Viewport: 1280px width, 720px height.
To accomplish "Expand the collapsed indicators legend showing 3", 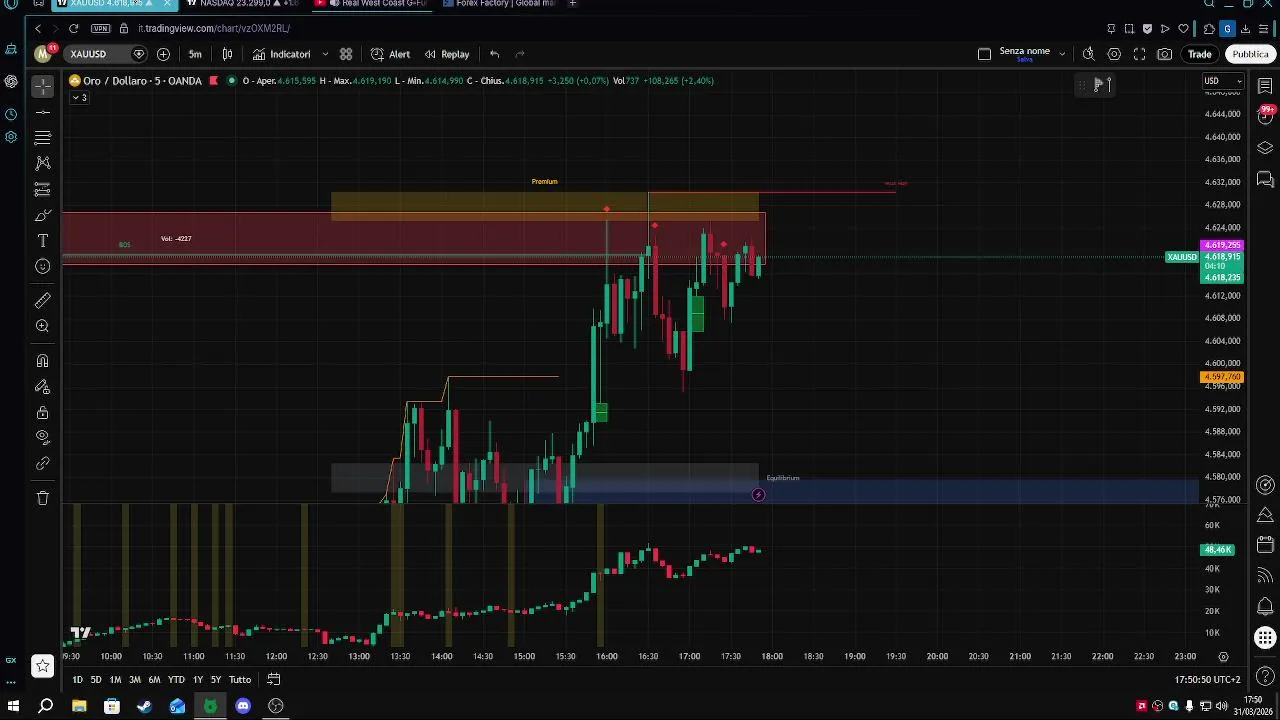I will coord(79,97).
